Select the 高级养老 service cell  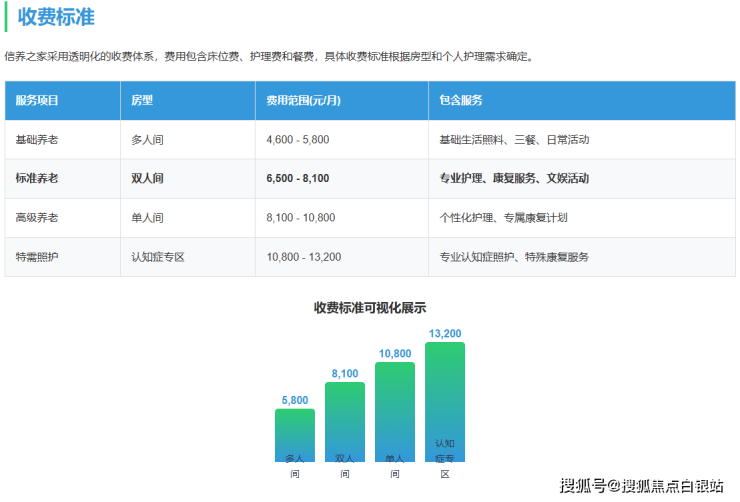(37, 217)
